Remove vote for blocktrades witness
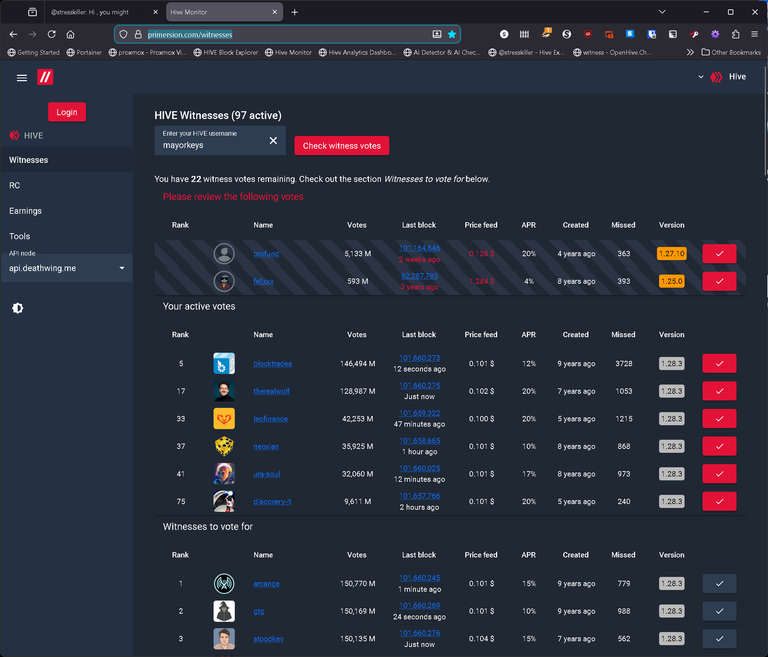 [x=719, y=365]
